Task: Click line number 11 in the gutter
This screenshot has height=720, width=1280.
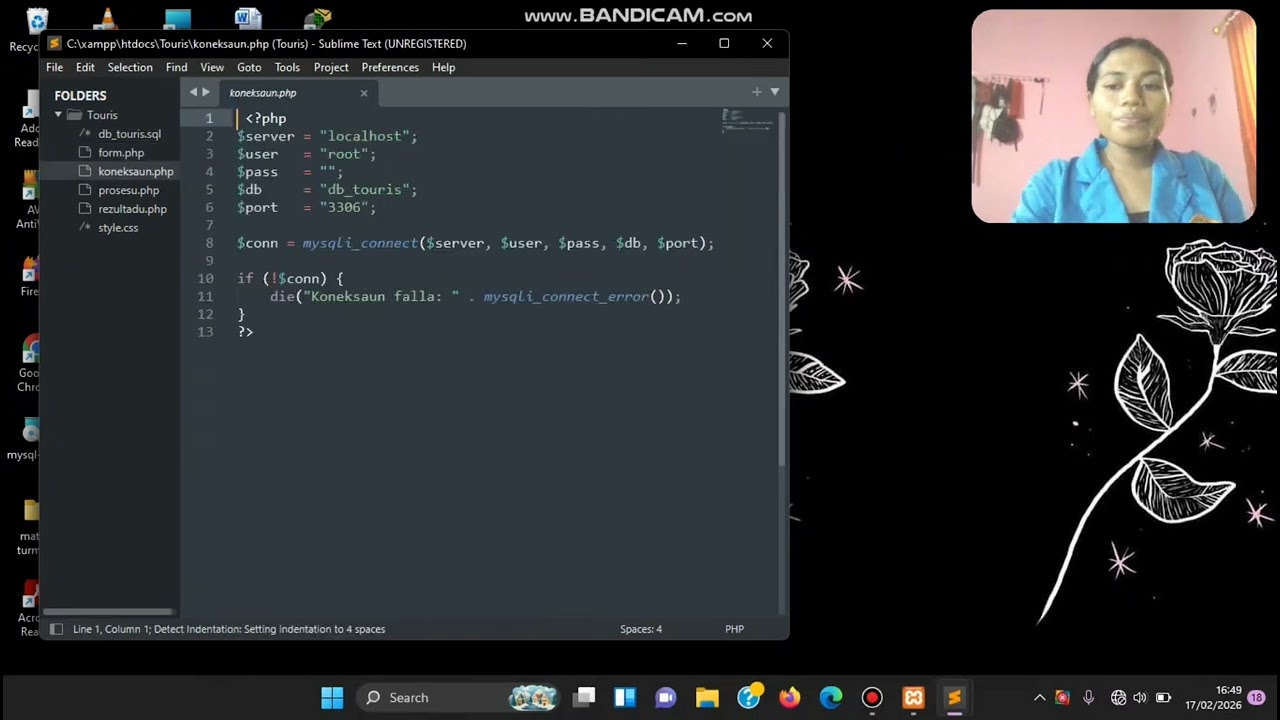Action: pyautogui.click(x=205, y=297)
